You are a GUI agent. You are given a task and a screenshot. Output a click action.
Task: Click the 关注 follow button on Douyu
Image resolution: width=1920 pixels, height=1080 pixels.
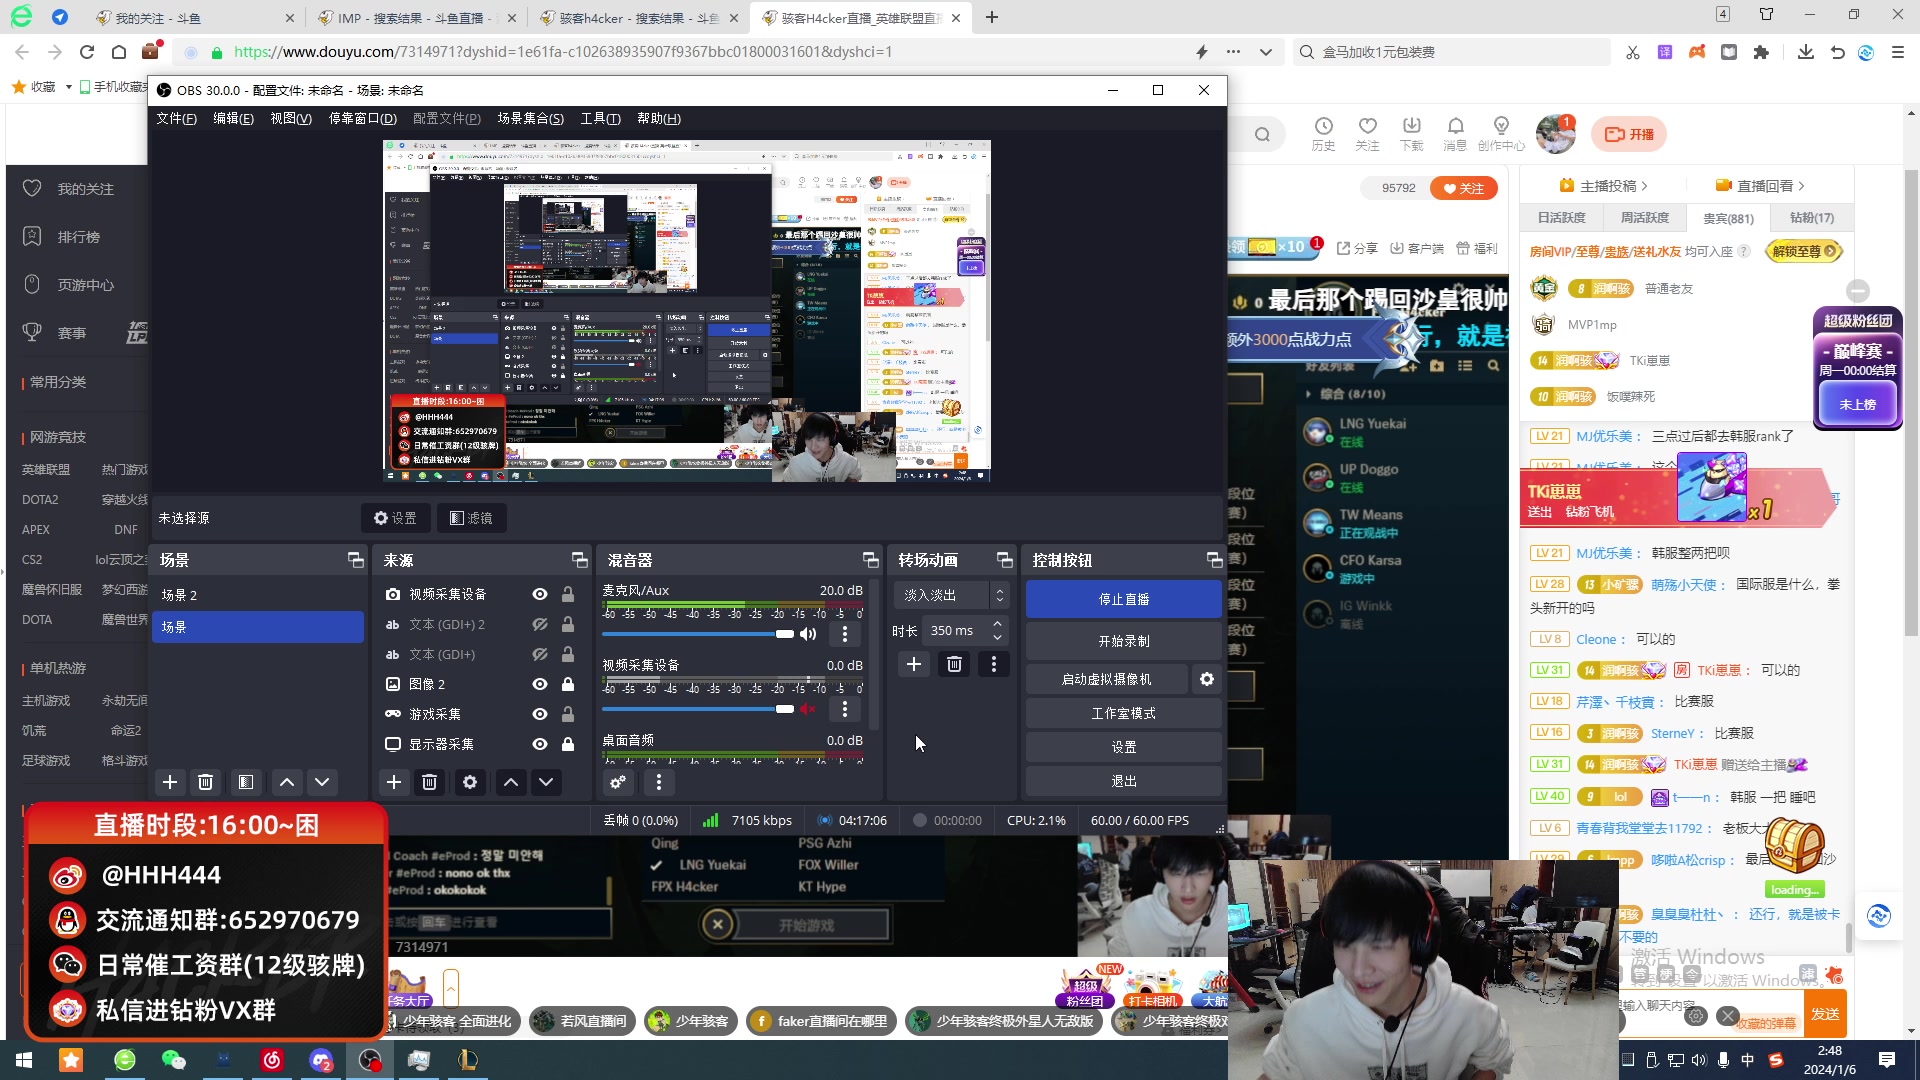(1463, 188)
